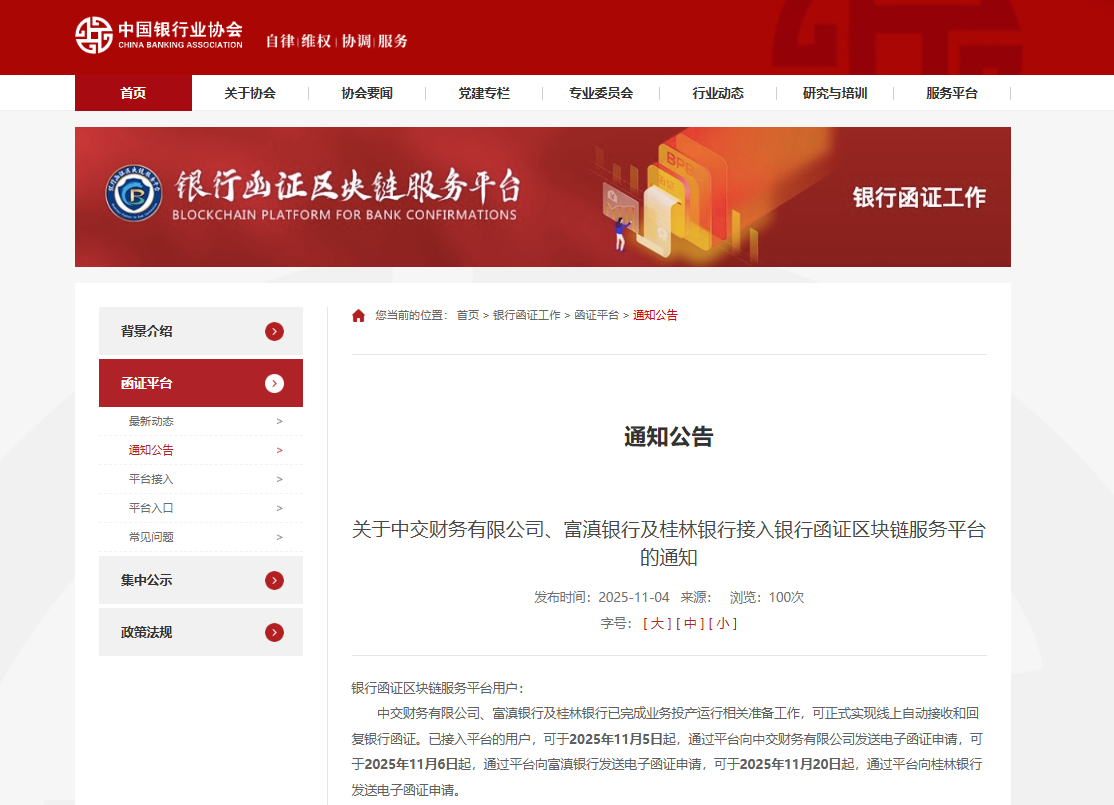Click 函证平台 breadcrumb link

(x=596, y=315)
